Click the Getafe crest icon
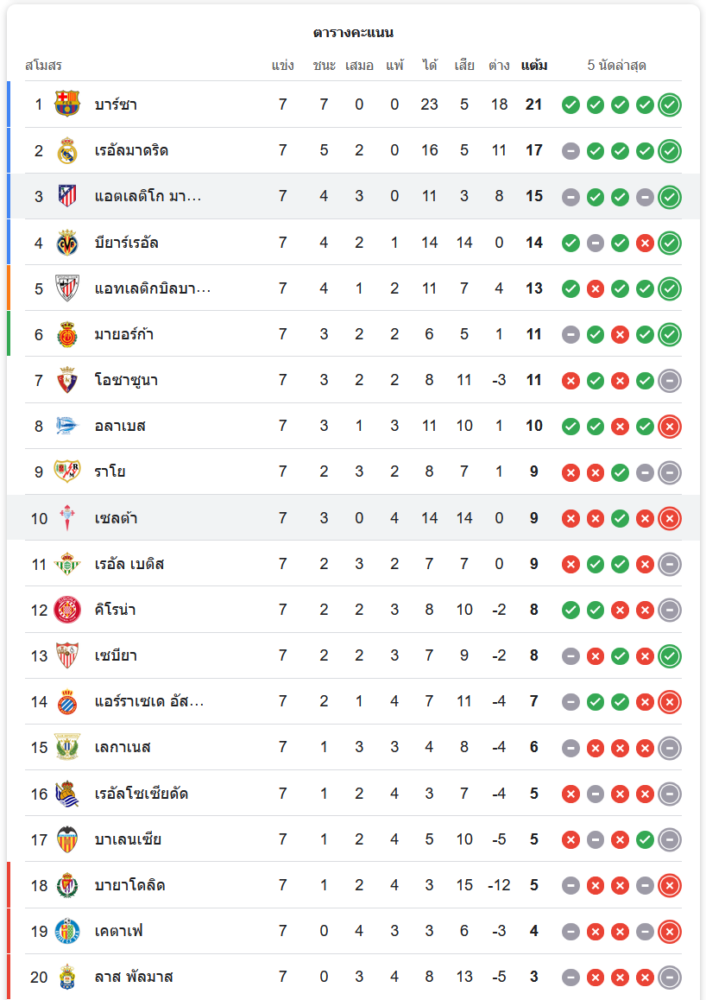706x1000 pixels. (x=67, y=931)
